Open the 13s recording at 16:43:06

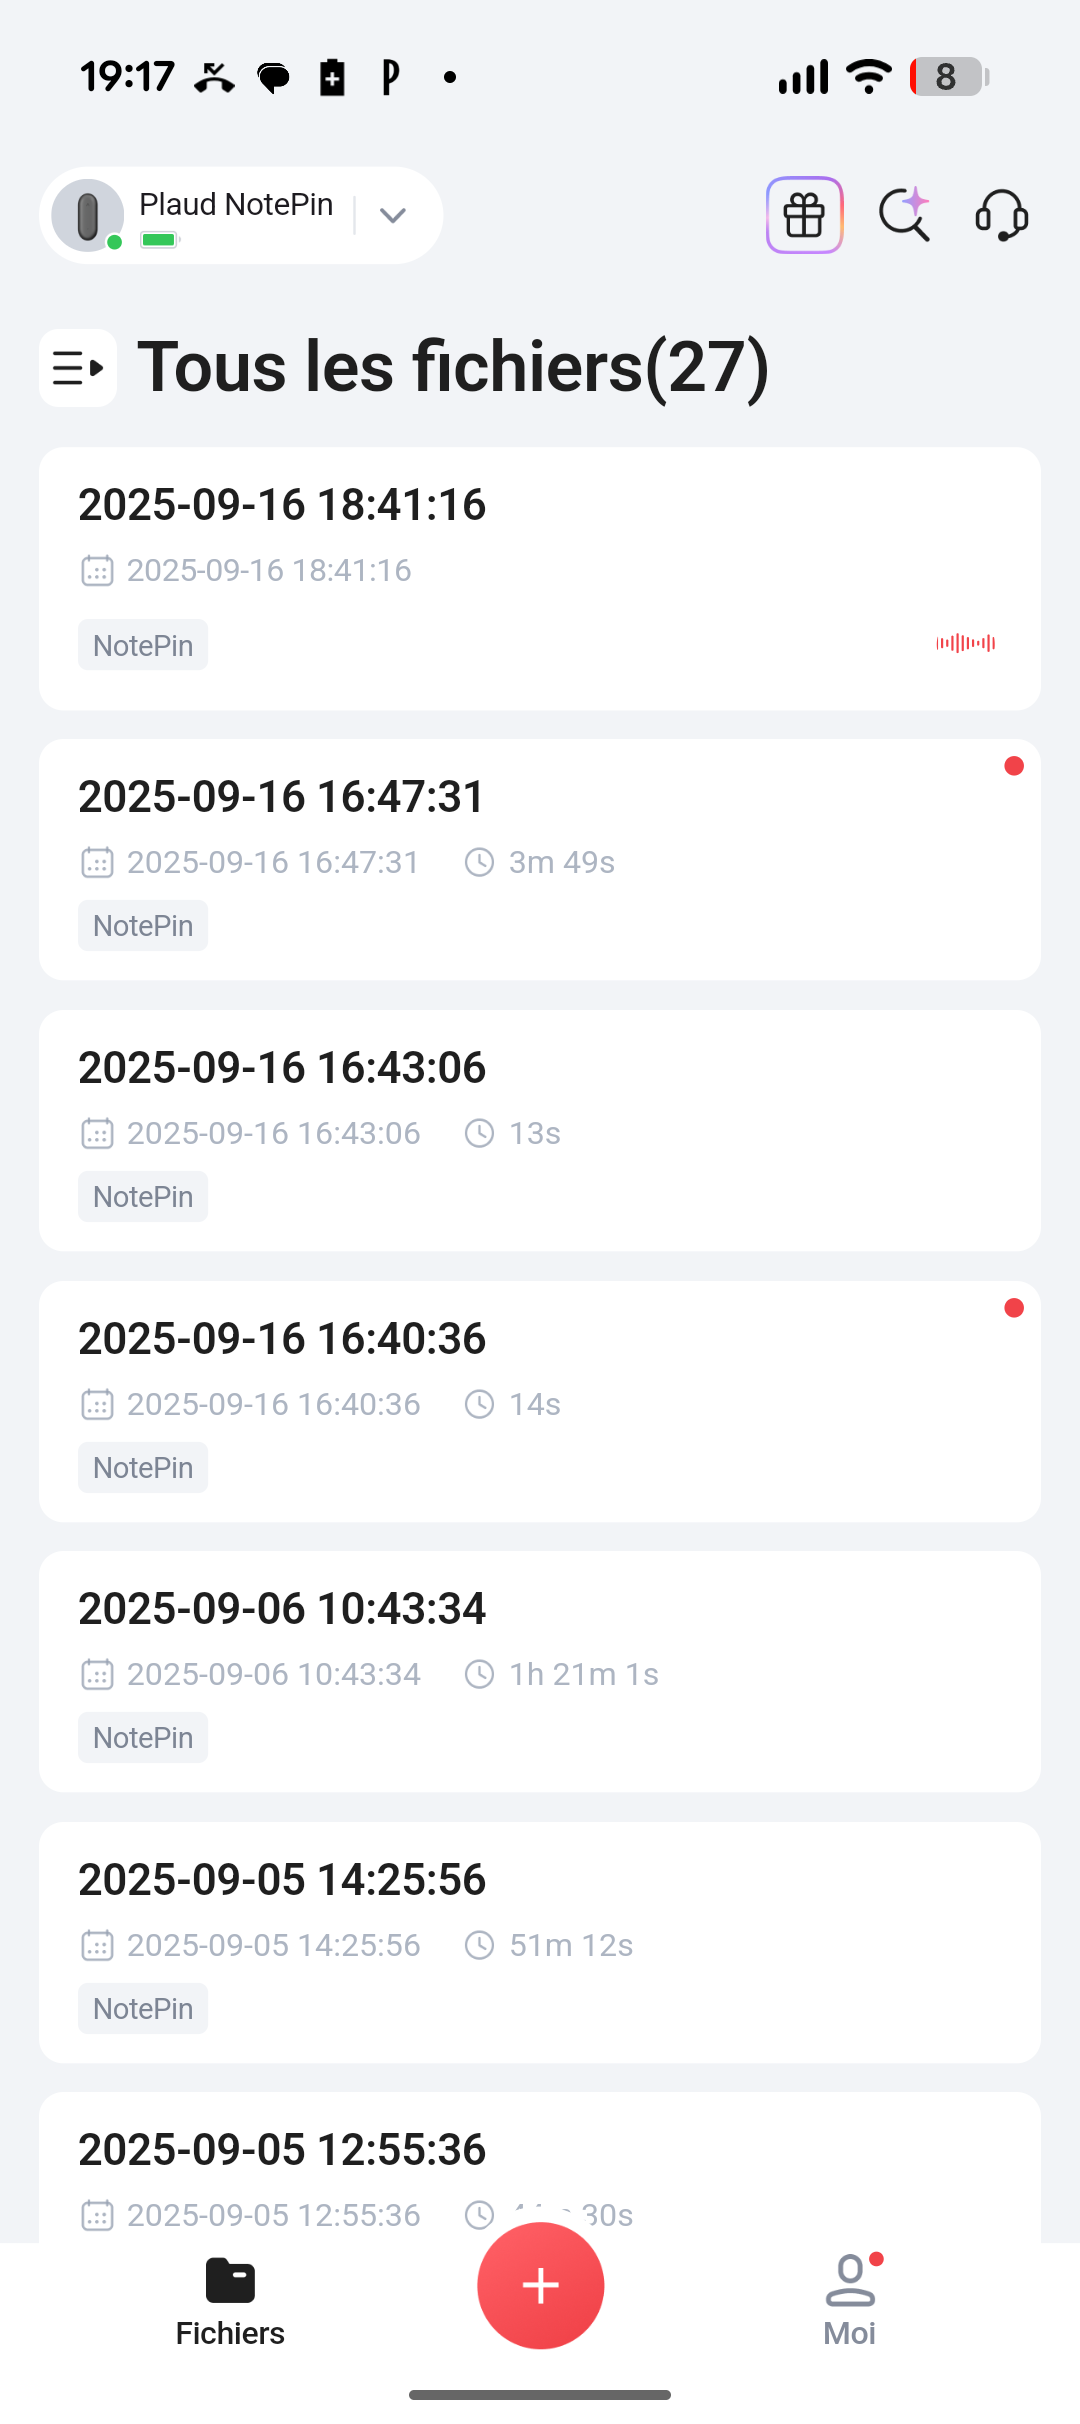pyautogui.click(x=540, y=1131)
